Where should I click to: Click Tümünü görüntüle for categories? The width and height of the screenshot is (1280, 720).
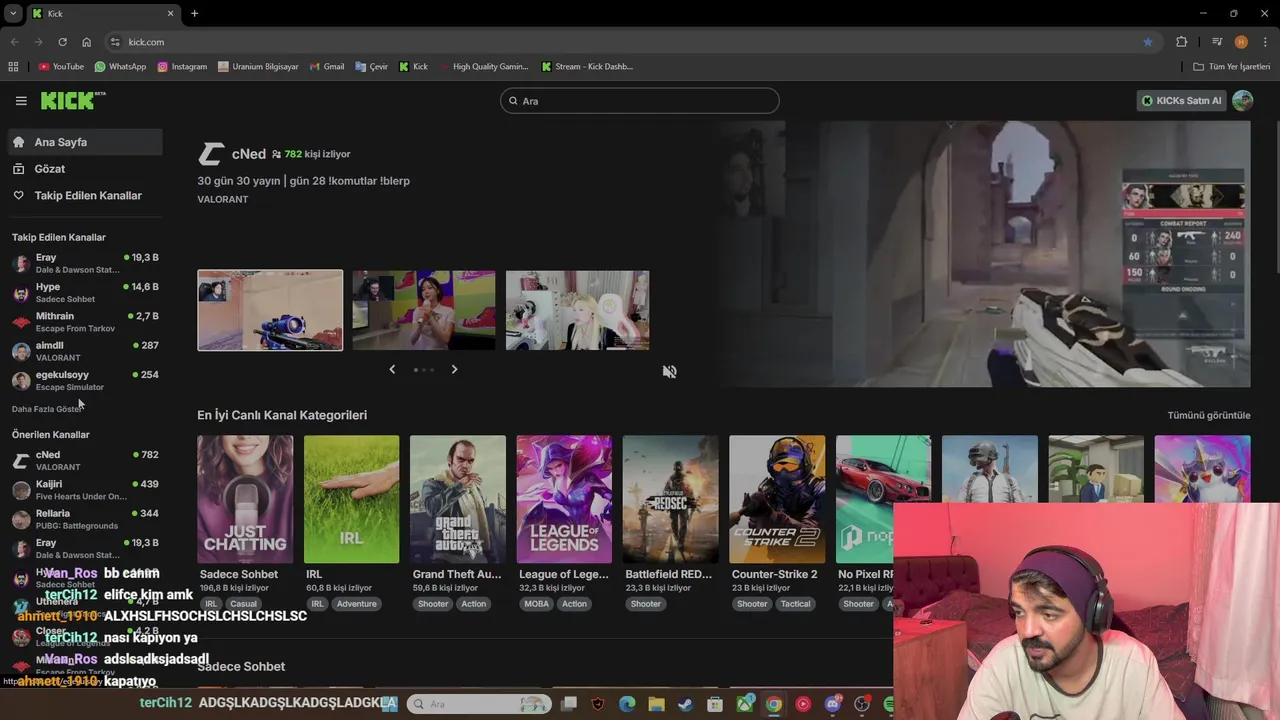(1209, 415)
